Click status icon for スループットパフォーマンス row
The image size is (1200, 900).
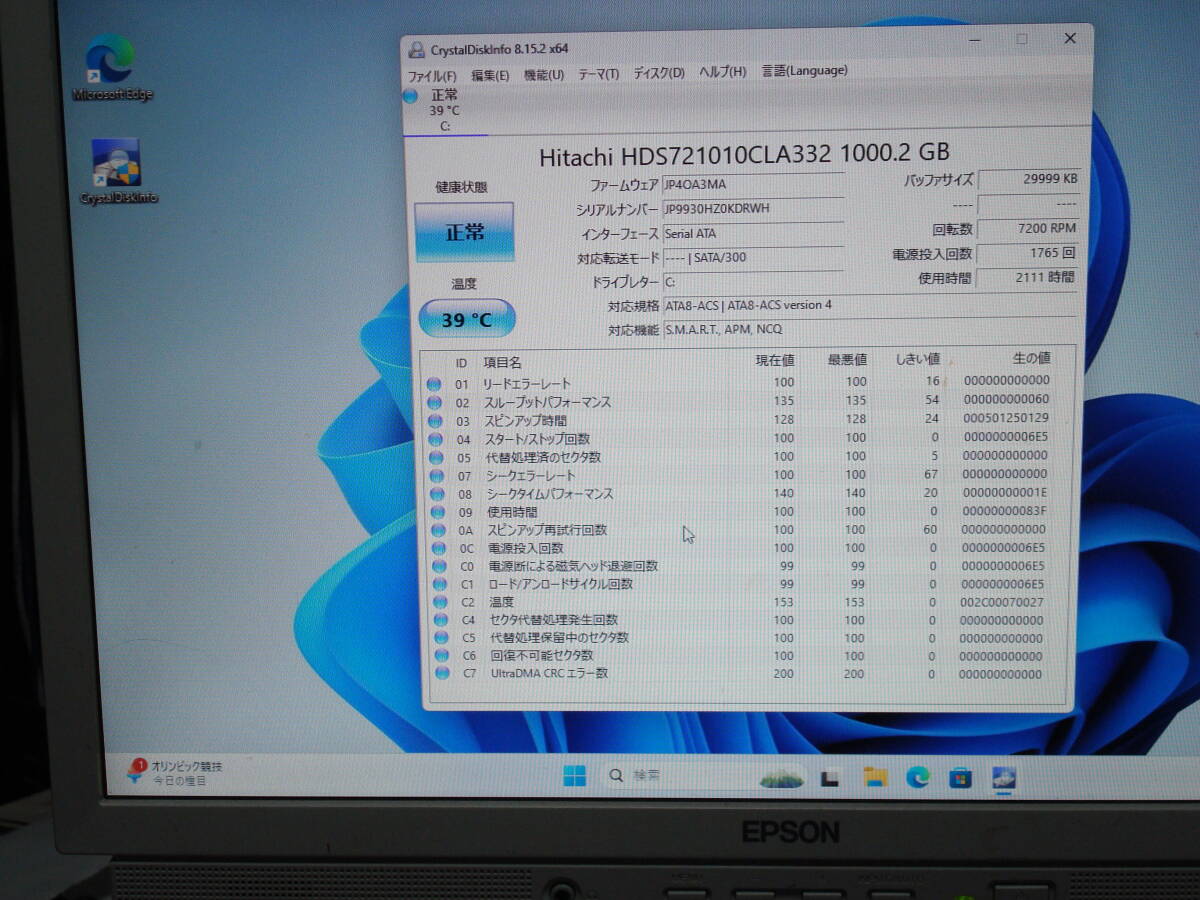pyautogui.click(x=434, y=402)
